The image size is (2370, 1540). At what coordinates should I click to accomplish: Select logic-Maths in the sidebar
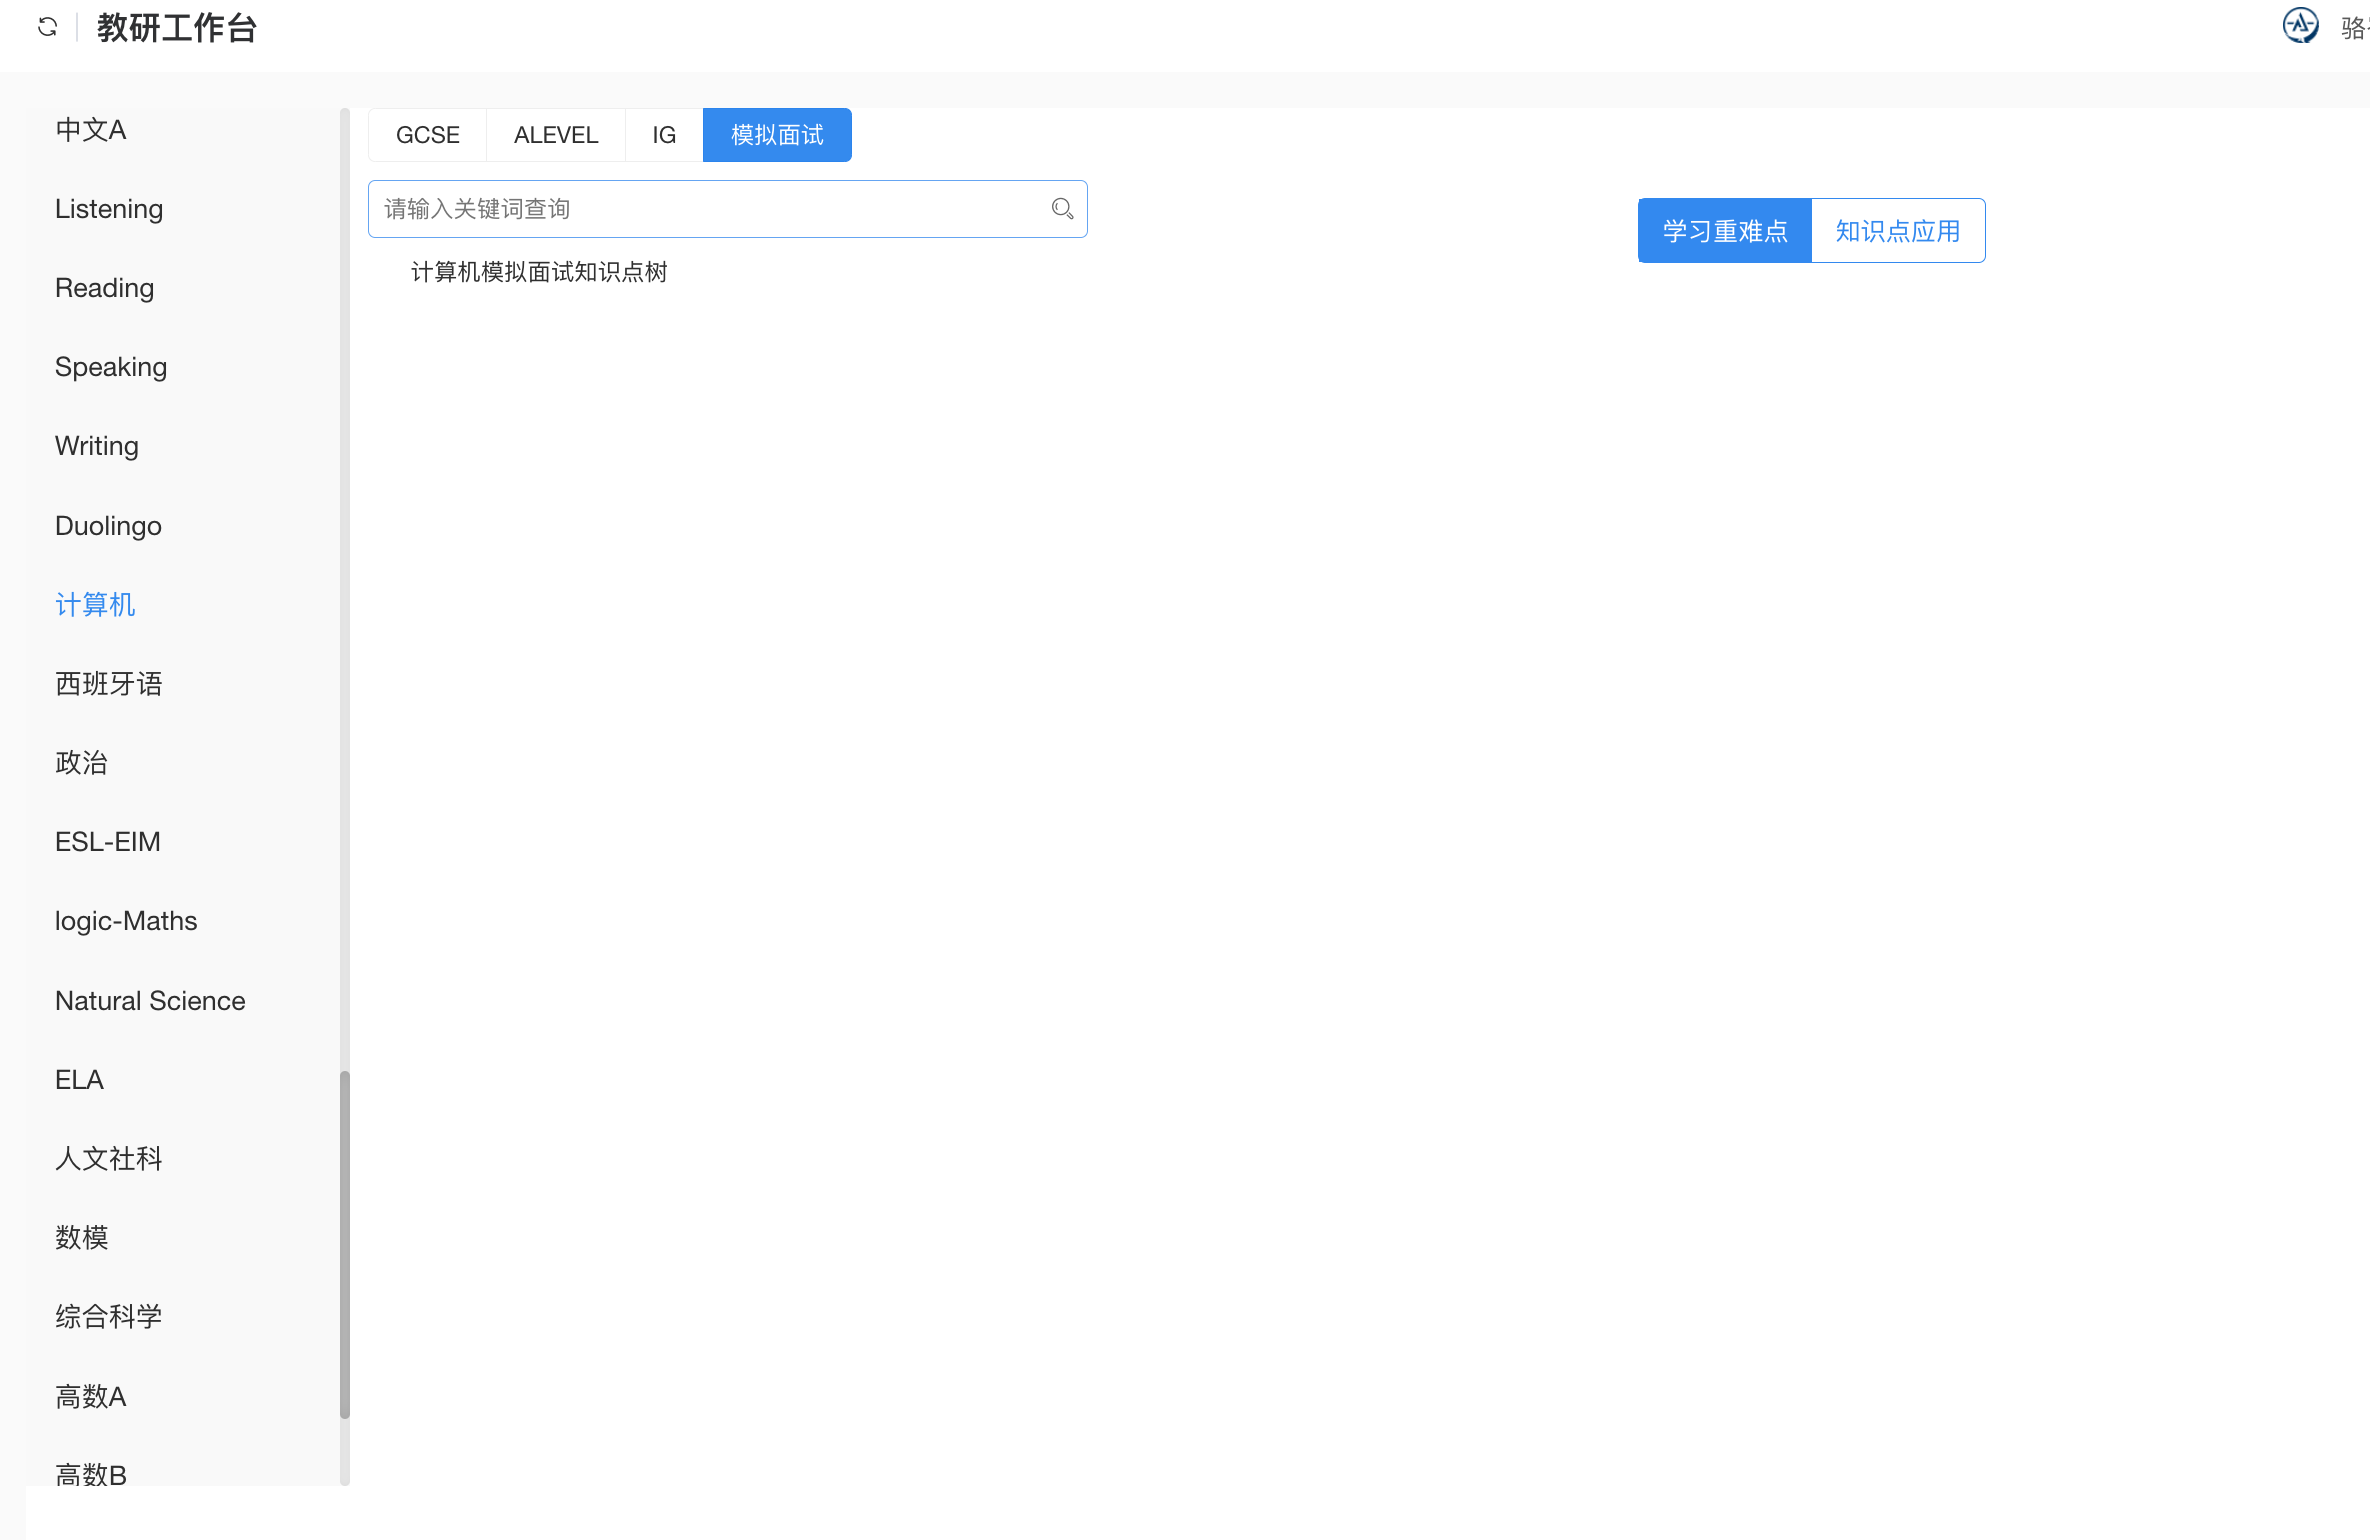[126, 921]
